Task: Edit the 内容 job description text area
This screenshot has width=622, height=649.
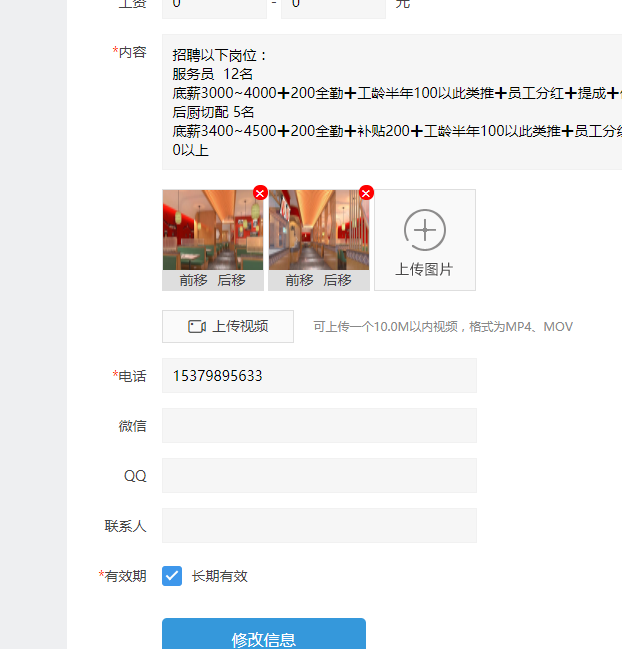Action: 392,102
